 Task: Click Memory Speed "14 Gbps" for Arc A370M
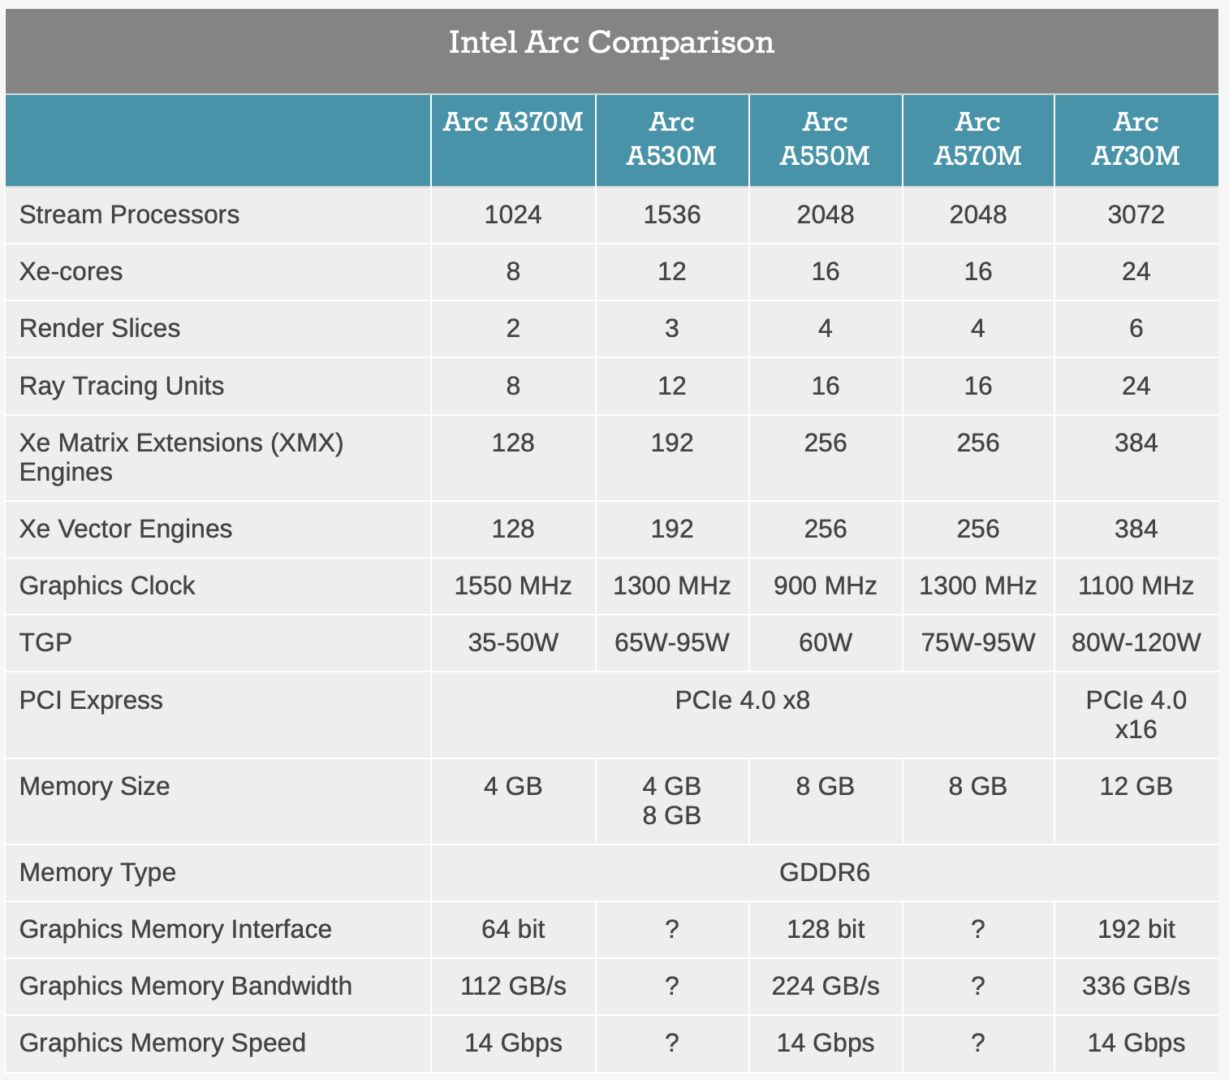pos(513,1043)
